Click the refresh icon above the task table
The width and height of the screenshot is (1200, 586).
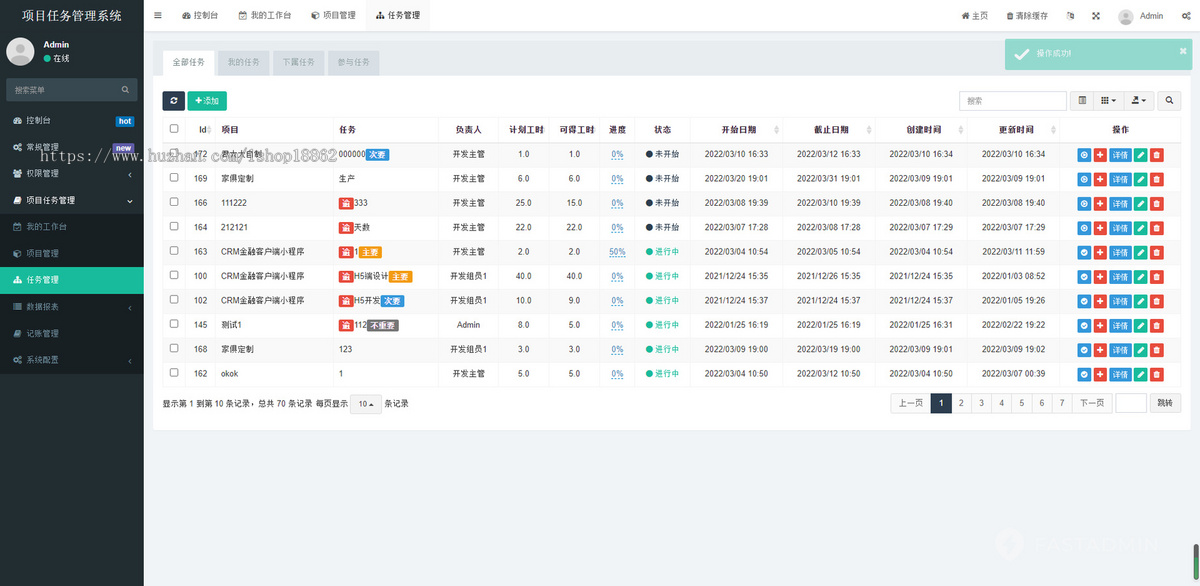(x=174, y=101)
